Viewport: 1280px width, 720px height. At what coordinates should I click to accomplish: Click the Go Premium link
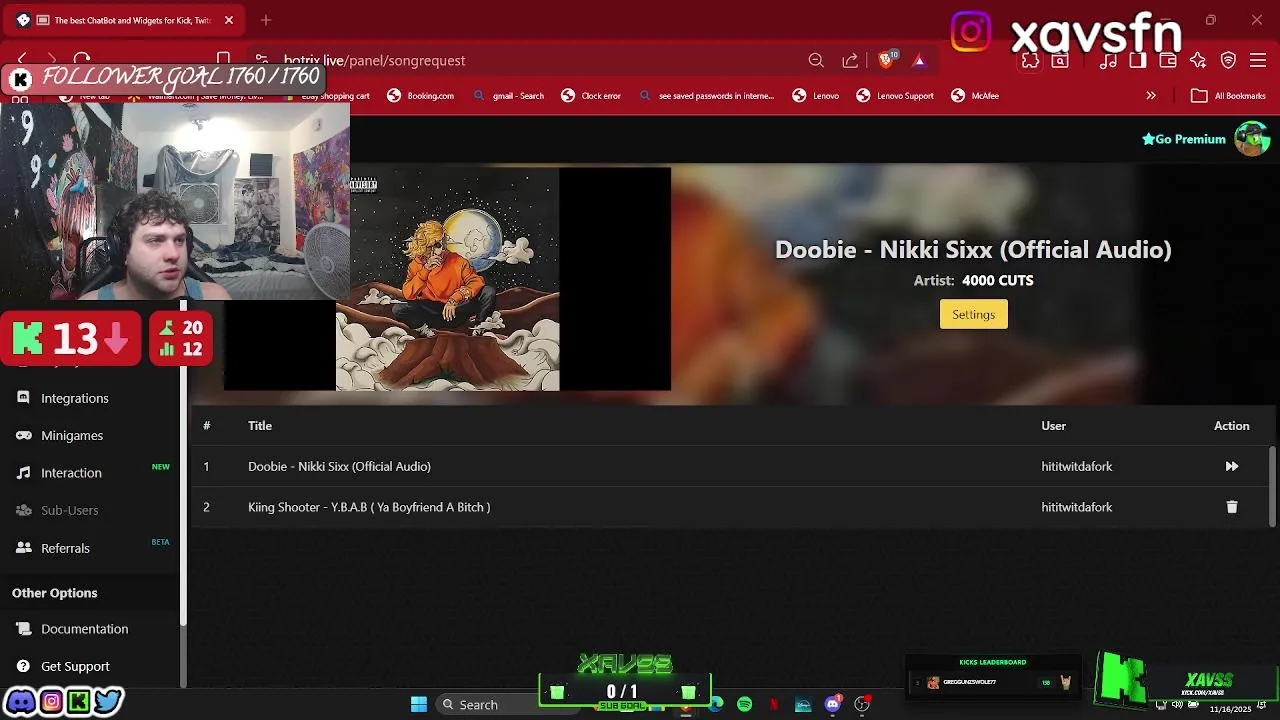coord(1184,139)
